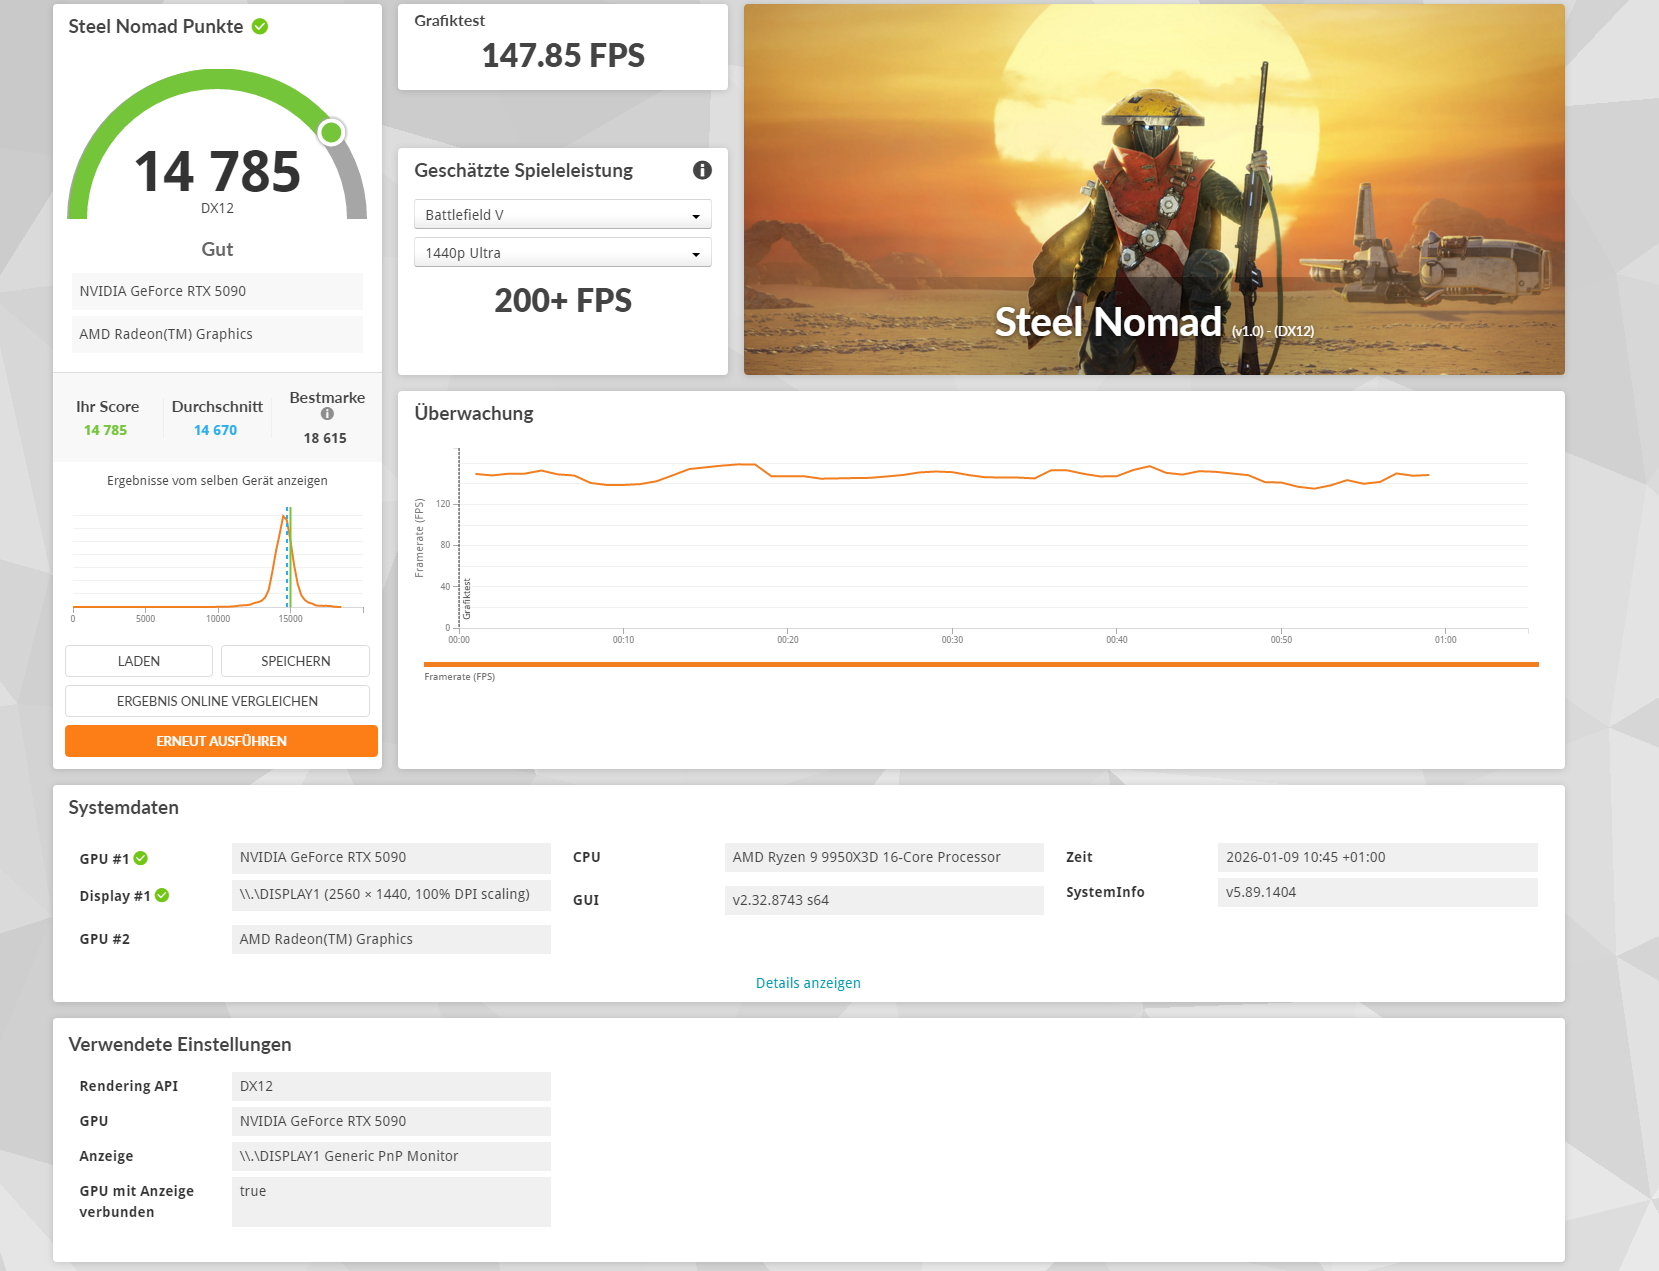Click the Zeit value 2026-01-09 10:45
The width and height of the screenshot is (1659, 1271).
coord(1377,857)
